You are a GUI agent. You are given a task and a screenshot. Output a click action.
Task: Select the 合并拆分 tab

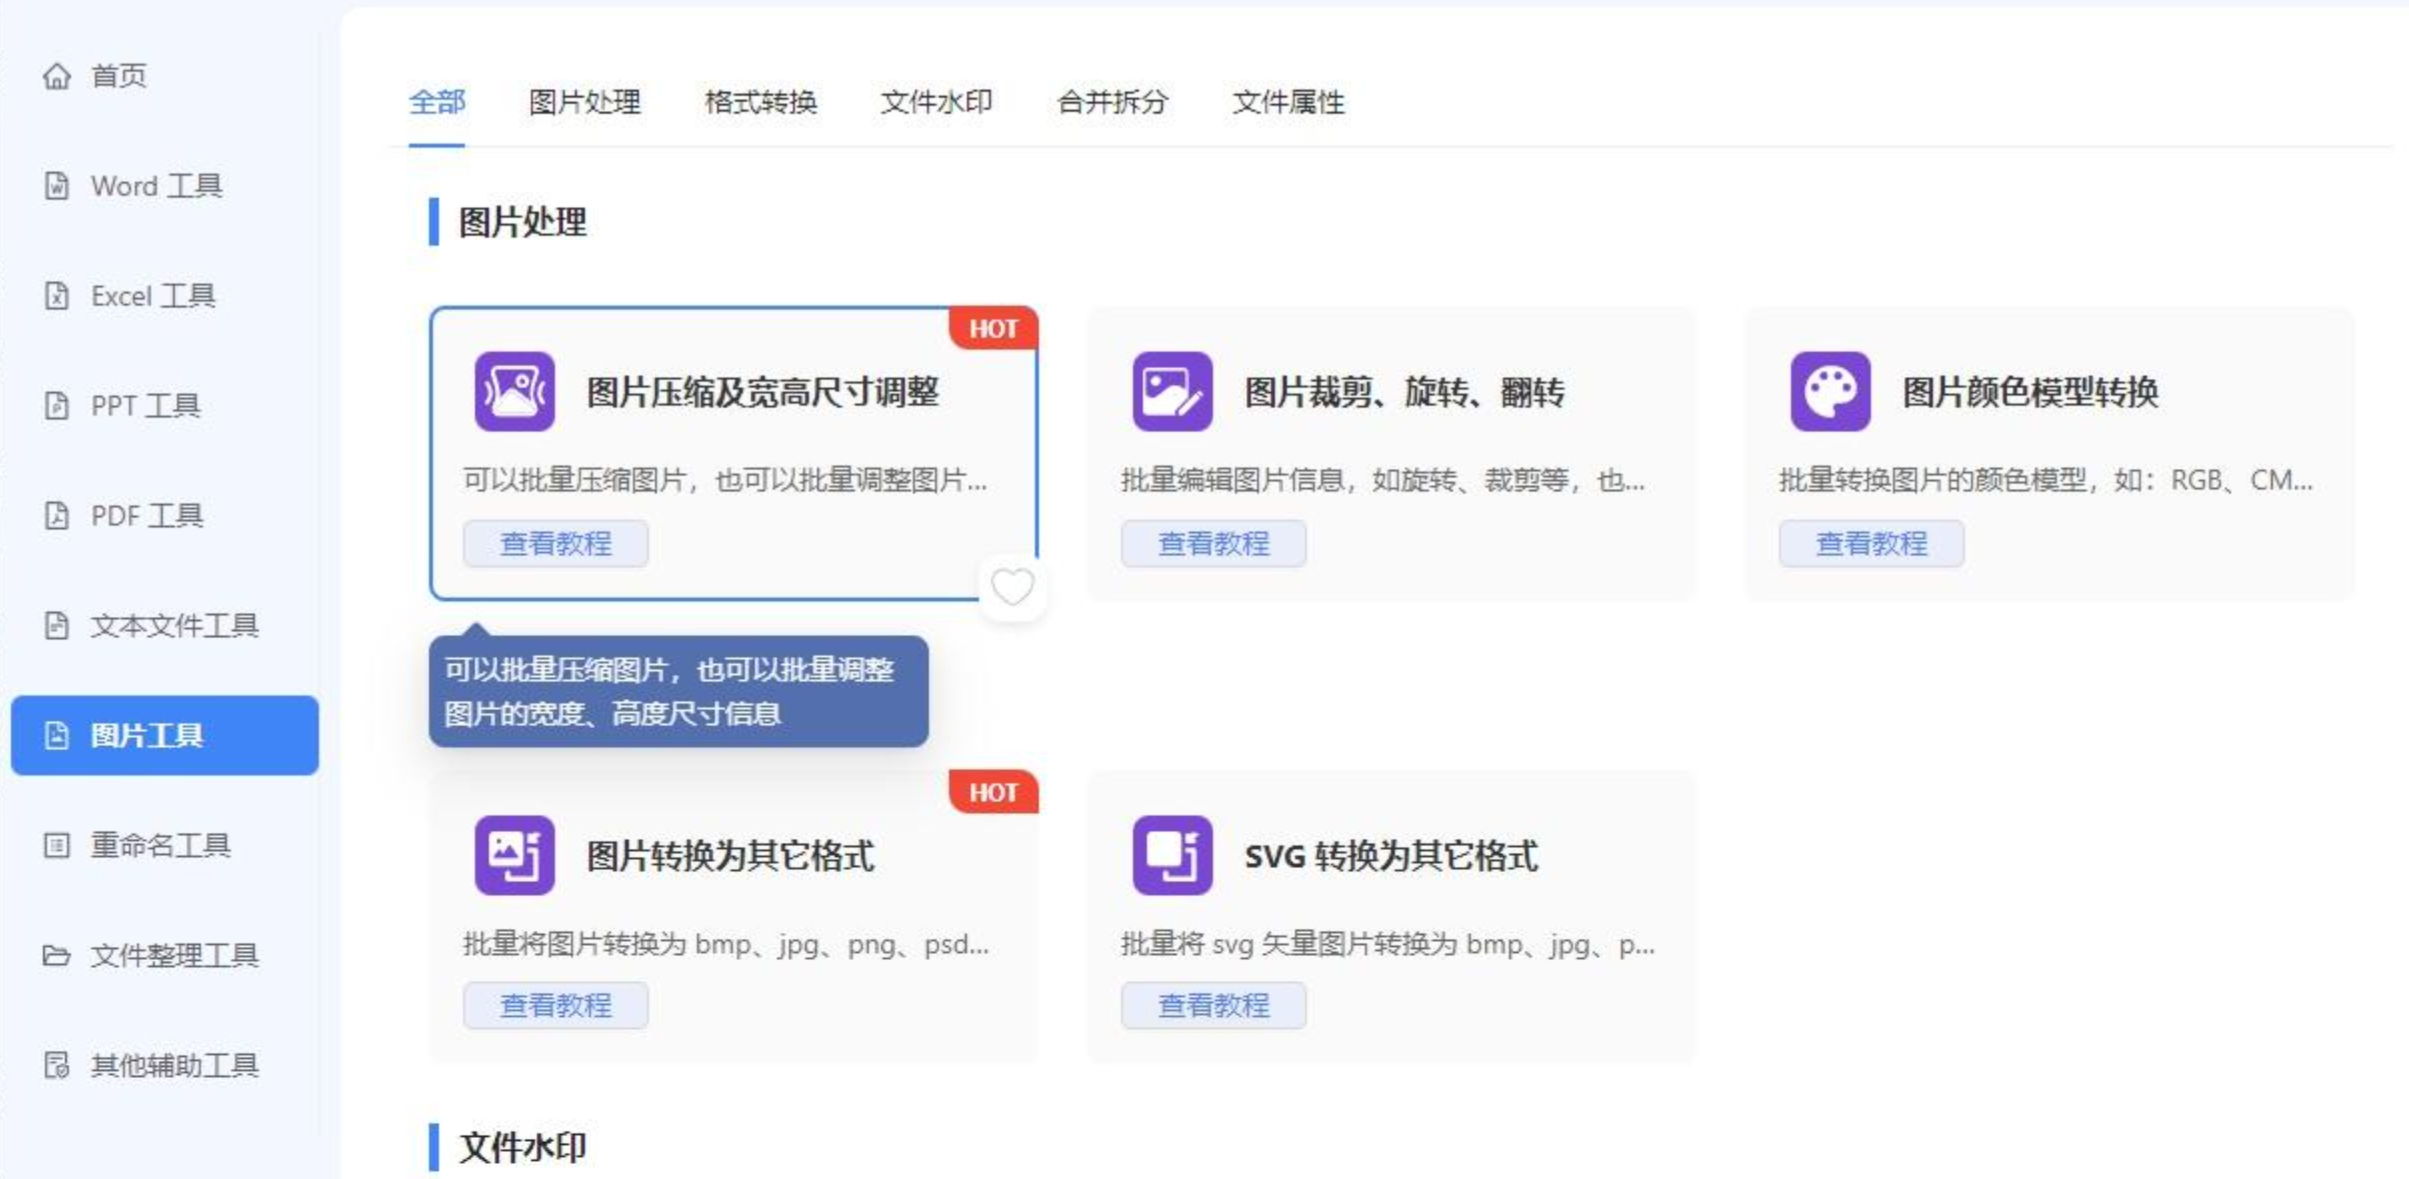click(x=1112, y=102)
